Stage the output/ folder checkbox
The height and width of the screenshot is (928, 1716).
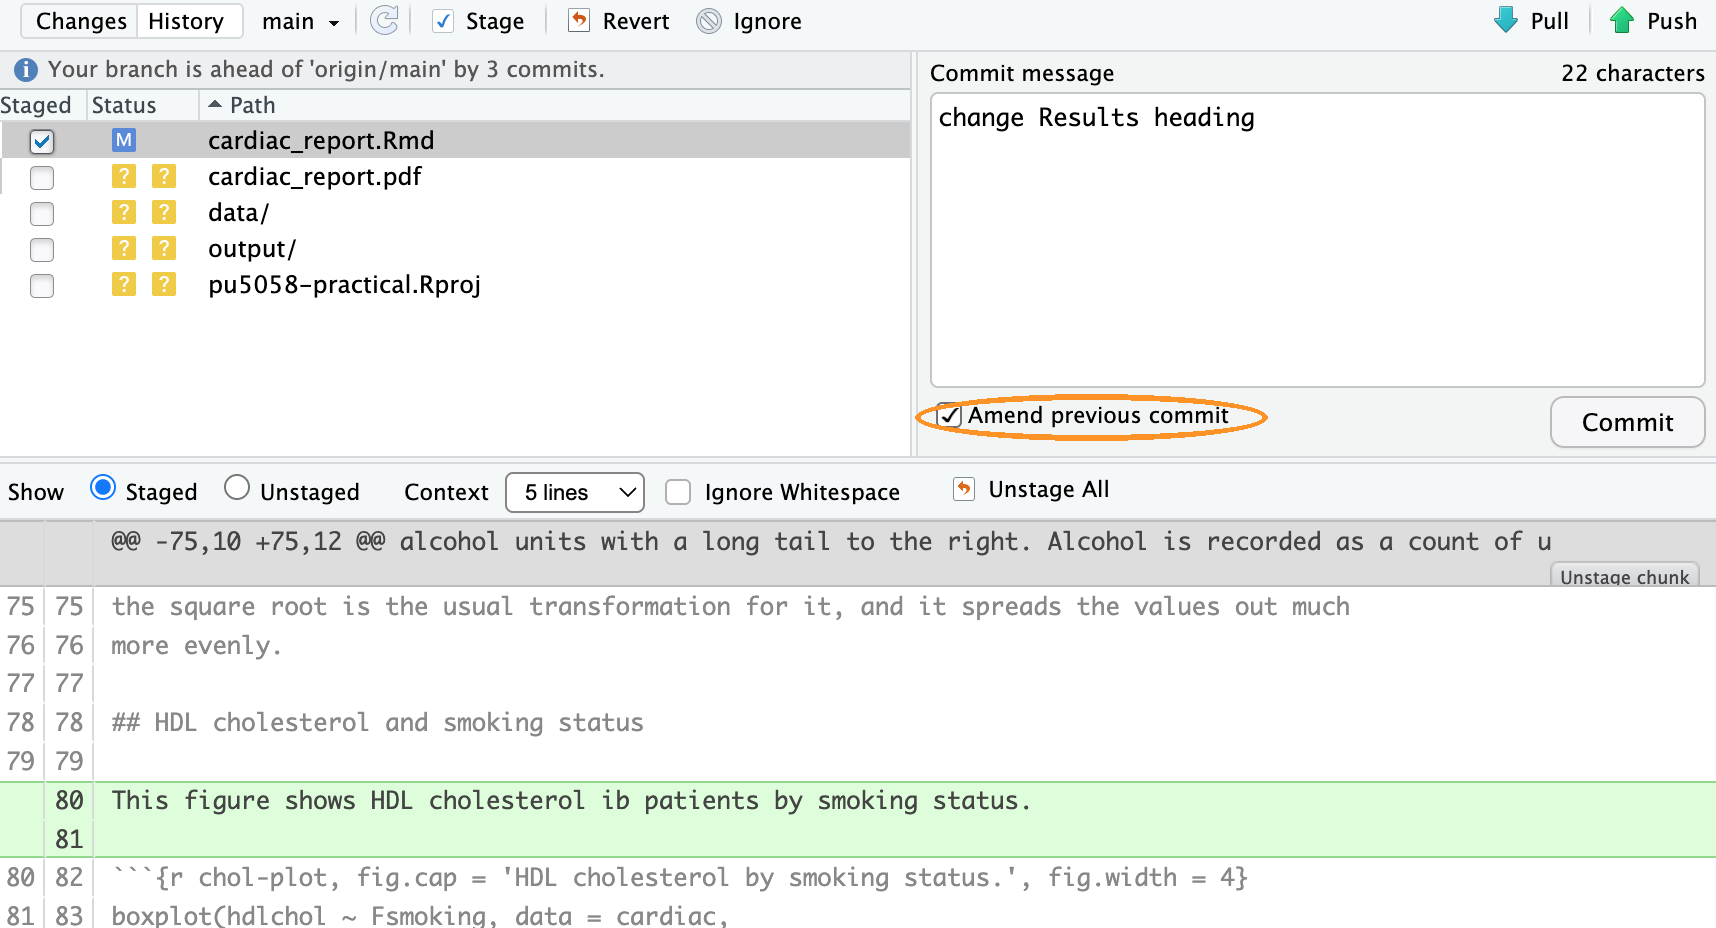pos(42,249)
